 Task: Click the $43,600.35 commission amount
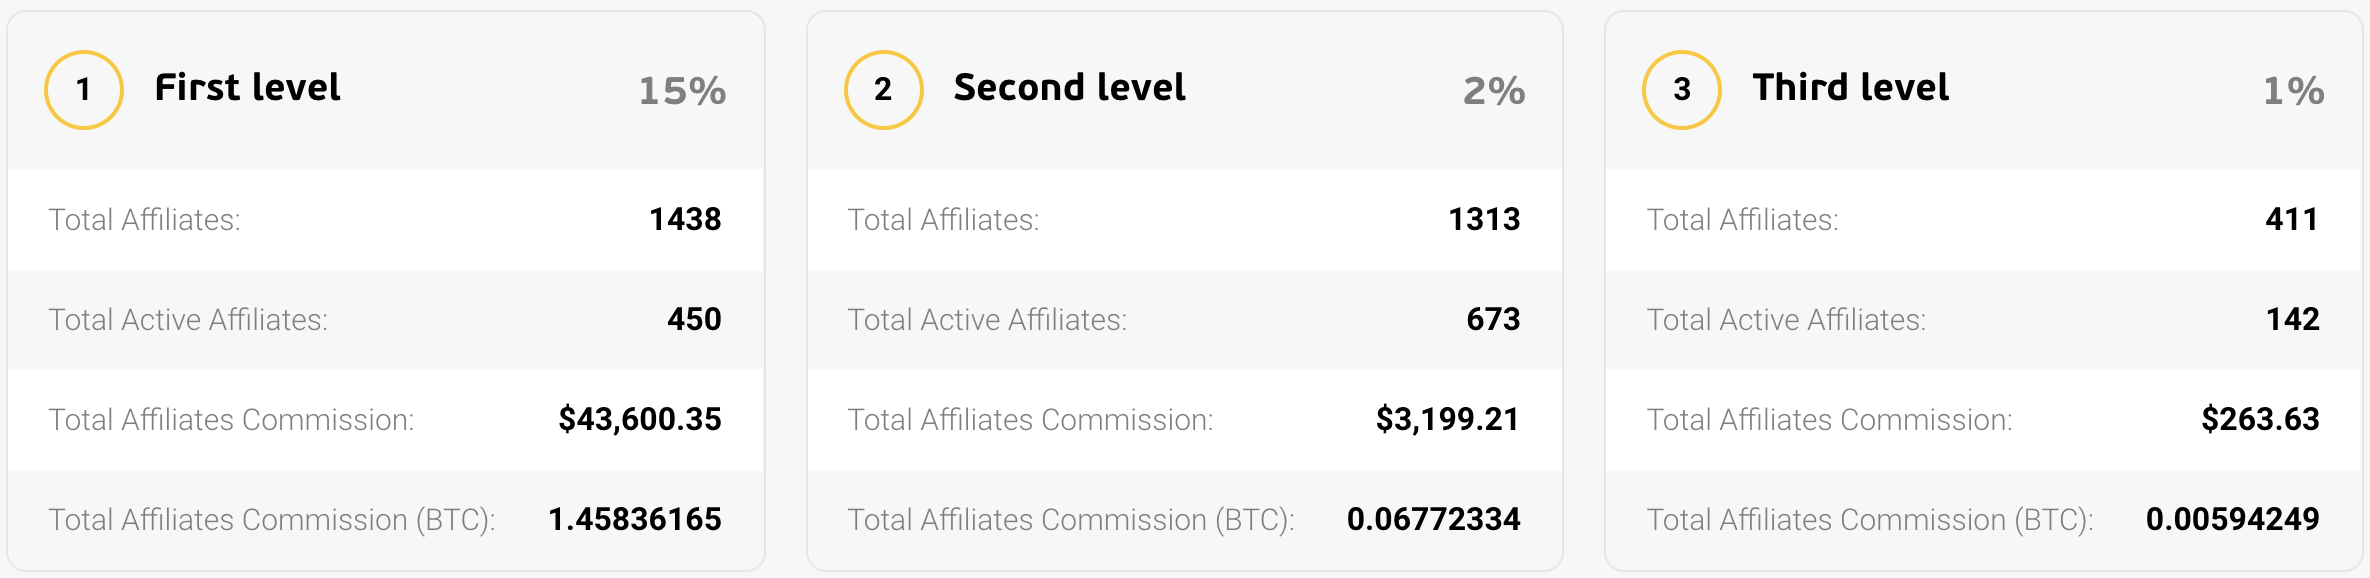point(640,419)
